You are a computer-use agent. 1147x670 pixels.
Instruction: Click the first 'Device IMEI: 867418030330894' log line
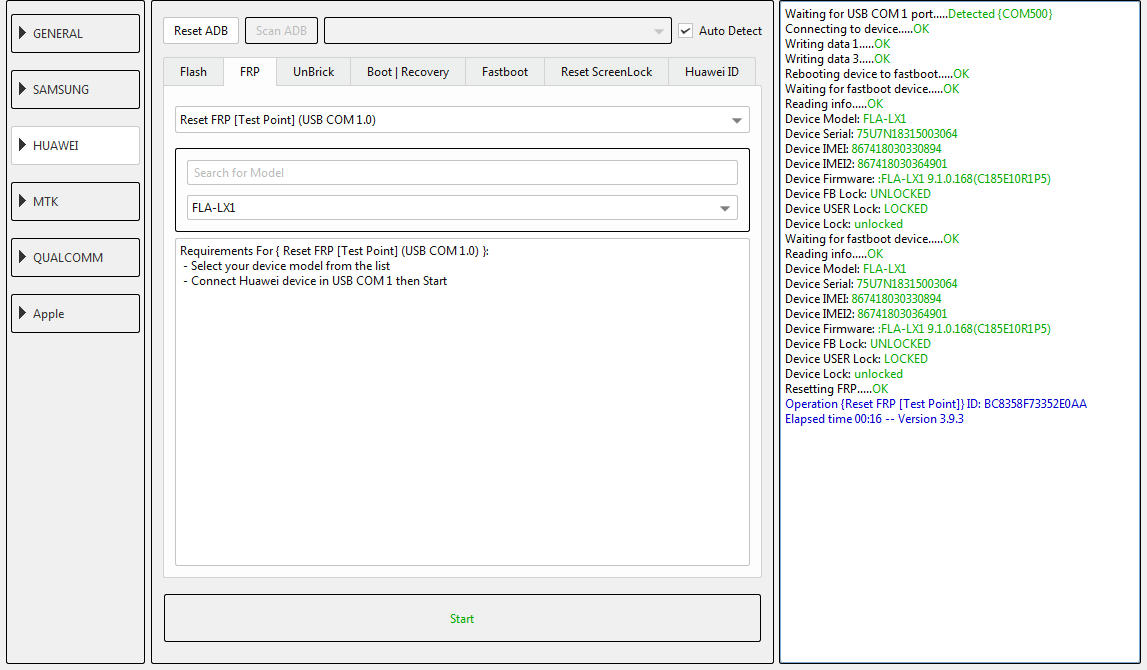coord(863,149)
